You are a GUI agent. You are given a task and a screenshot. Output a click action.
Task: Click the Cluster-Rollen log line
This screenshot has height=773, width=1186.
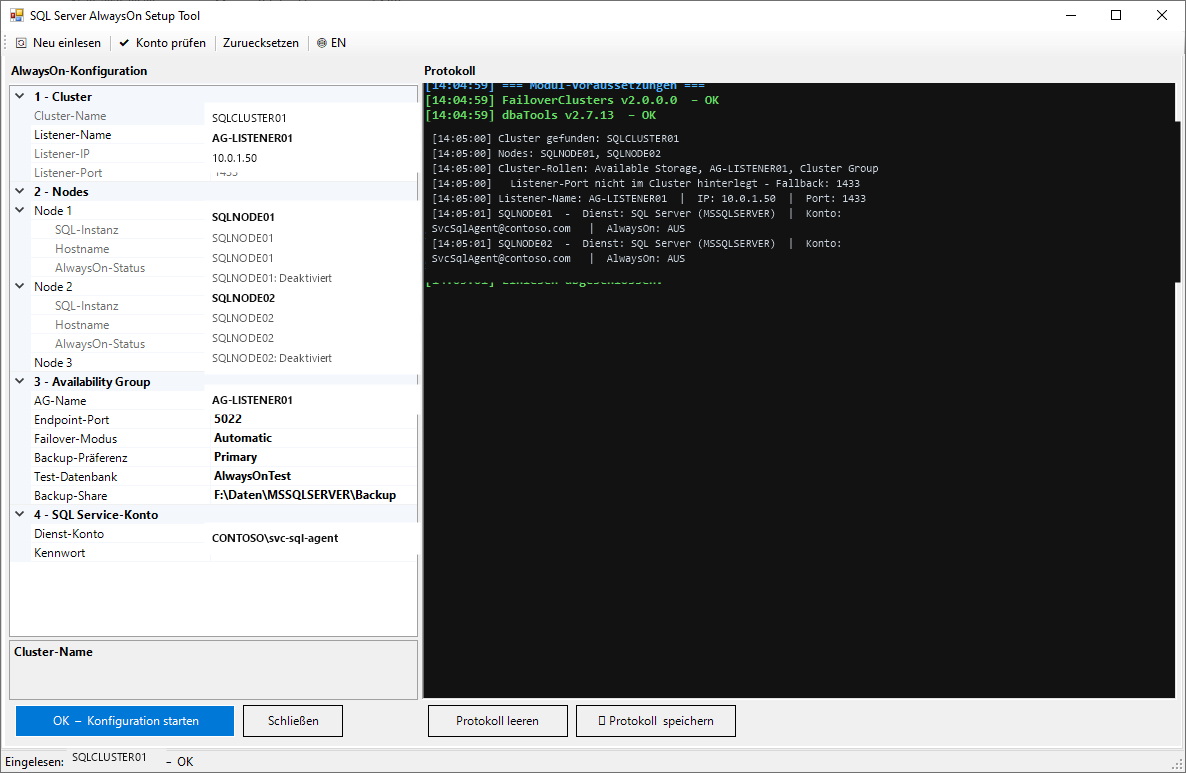click(x=655, y=169)
